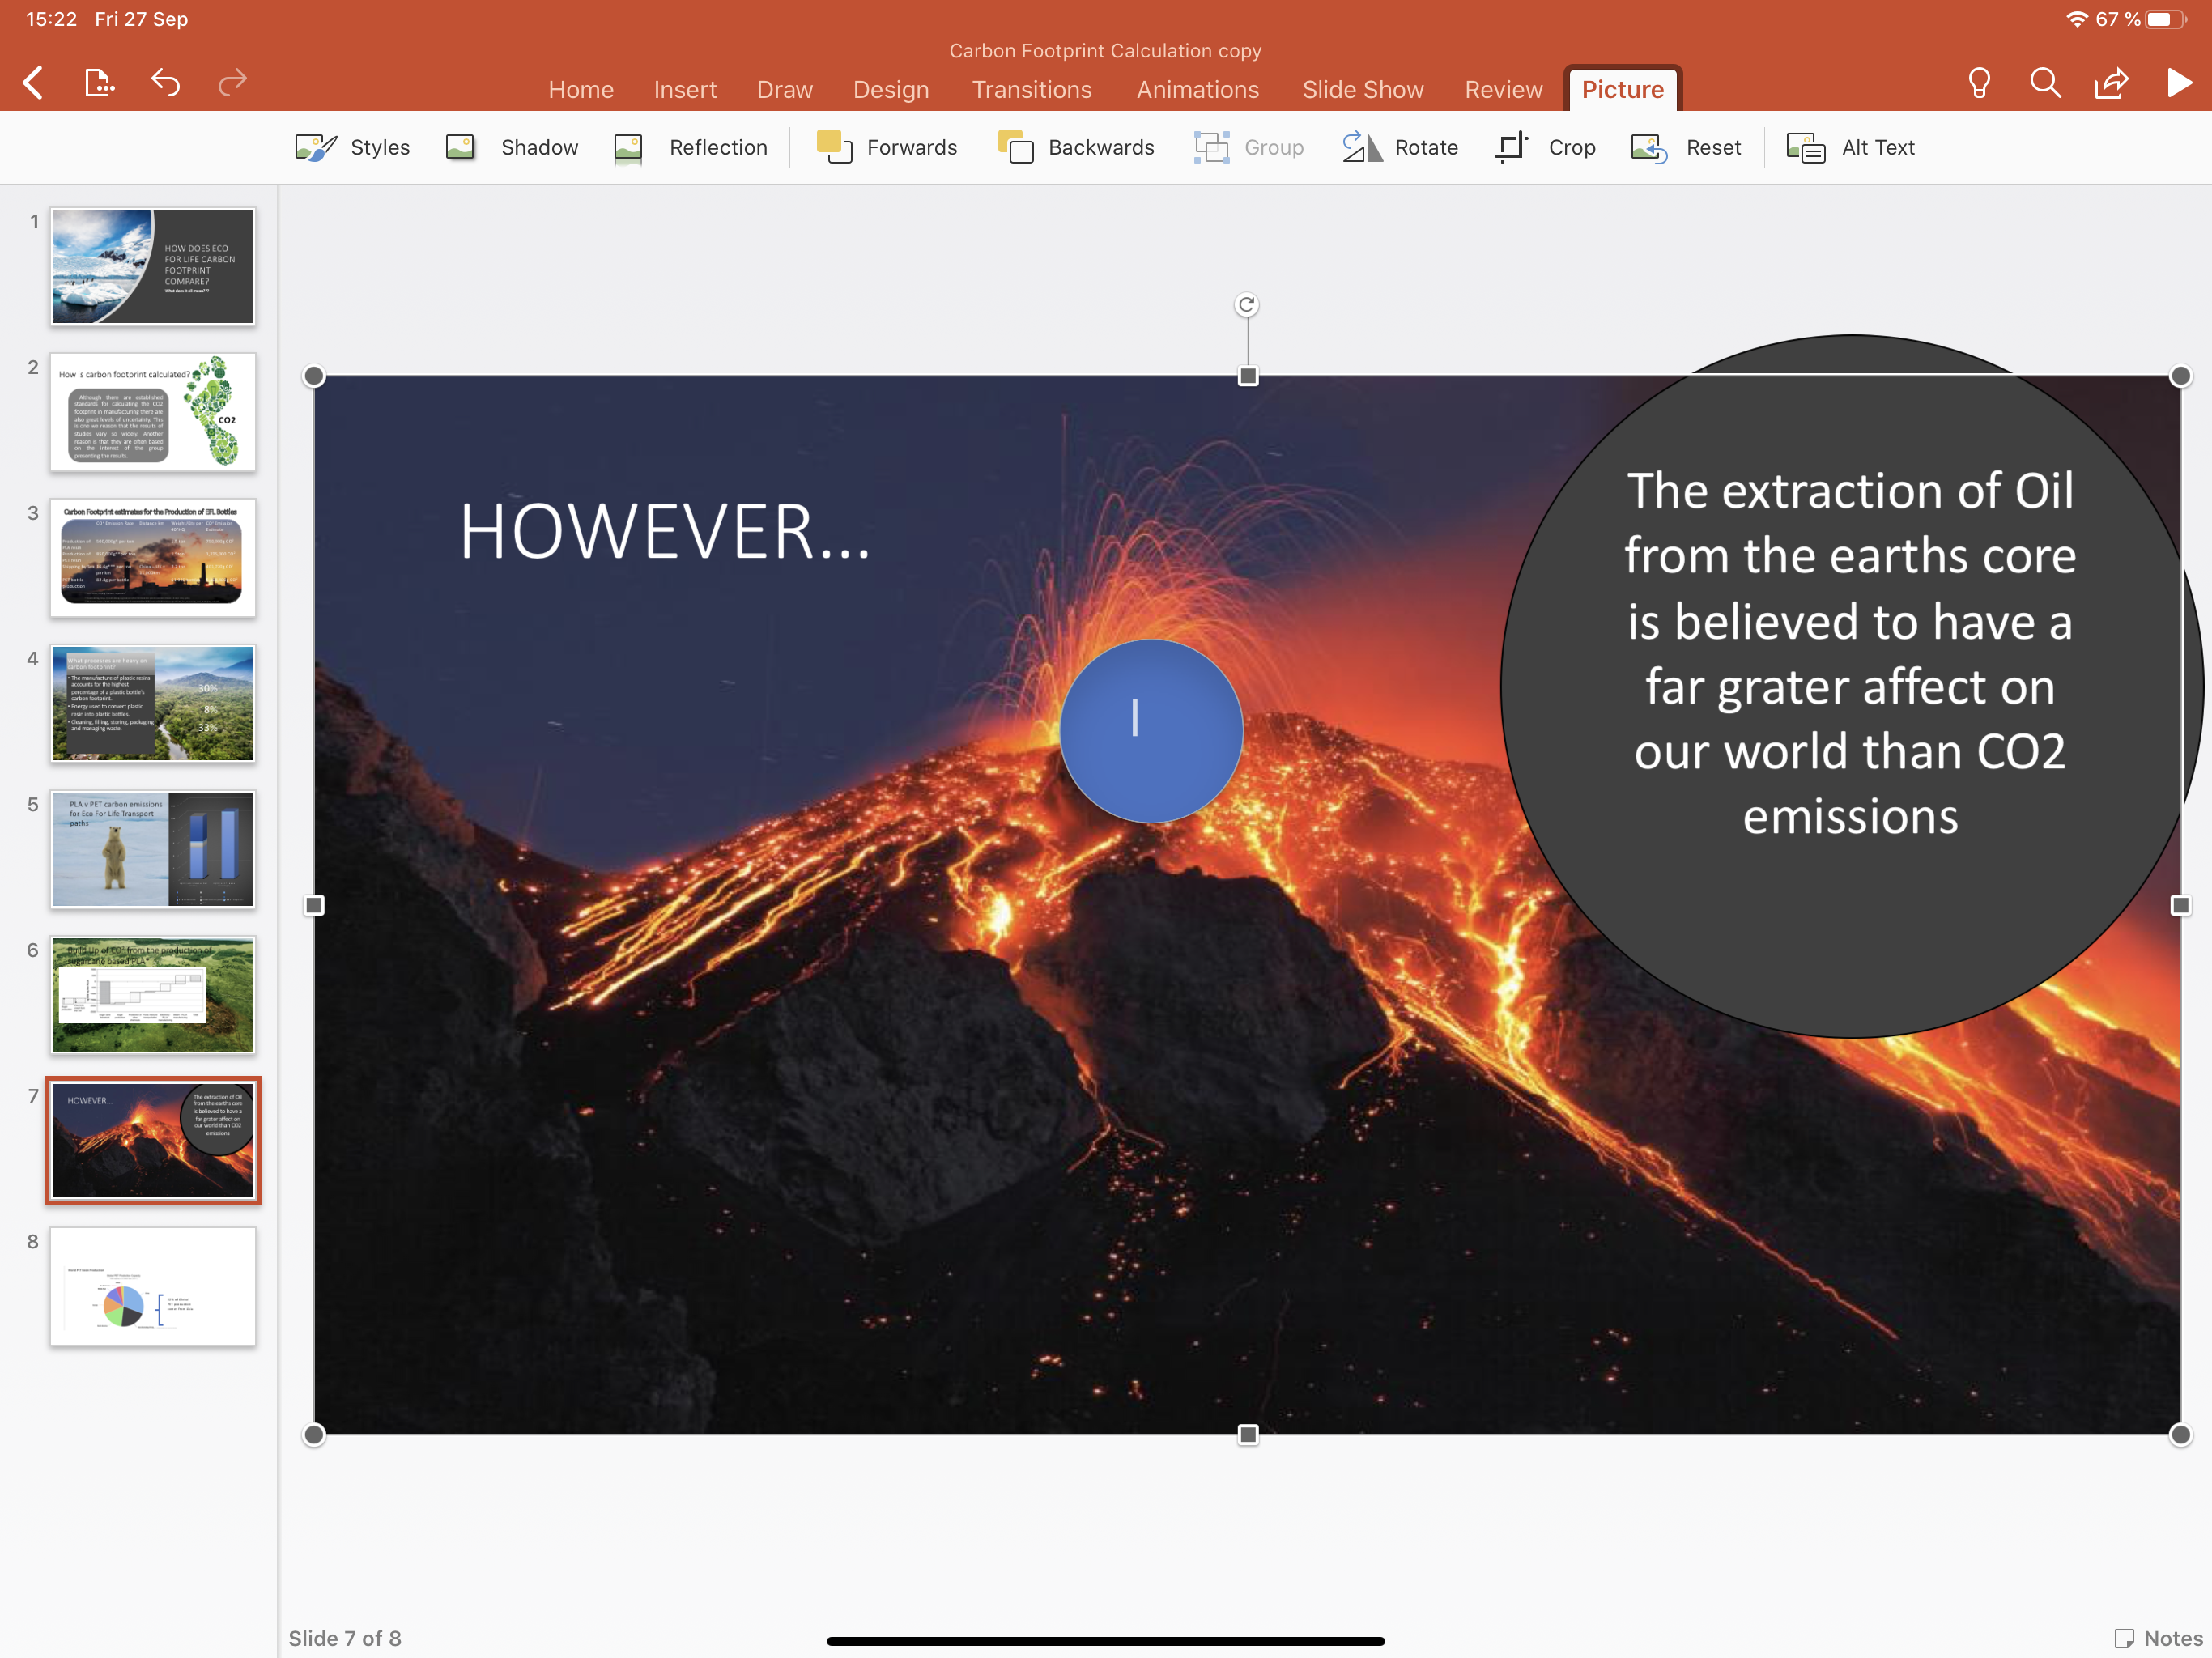Screen dimensions: 2212x1658
Task: Switch to the Animations tab
Action: (1197, 90)
